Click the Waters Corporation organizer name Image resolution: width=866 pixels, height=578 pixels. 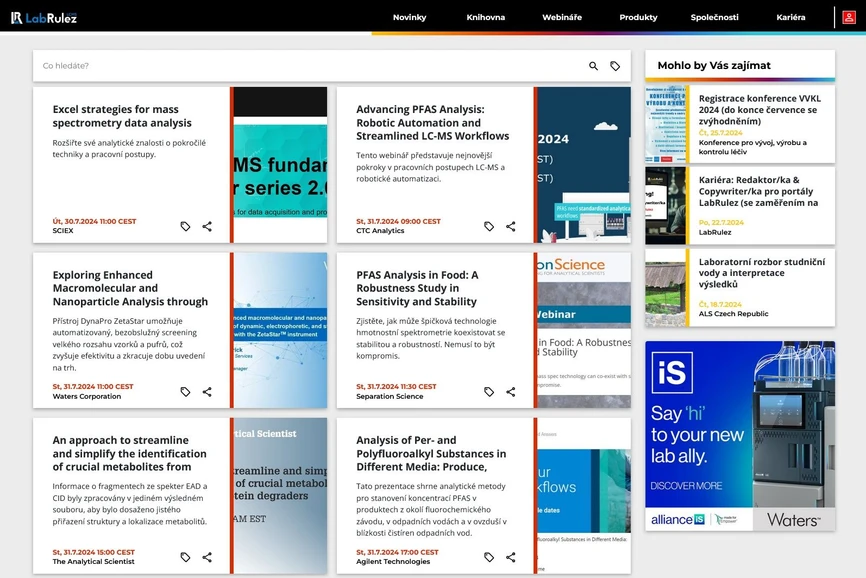(x=87, y=396)
